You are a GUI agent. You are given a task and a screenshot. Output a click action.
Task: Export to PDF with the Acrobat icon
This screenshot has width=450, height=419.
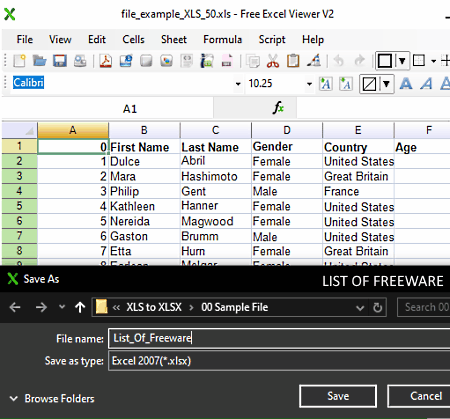point(106,61)
